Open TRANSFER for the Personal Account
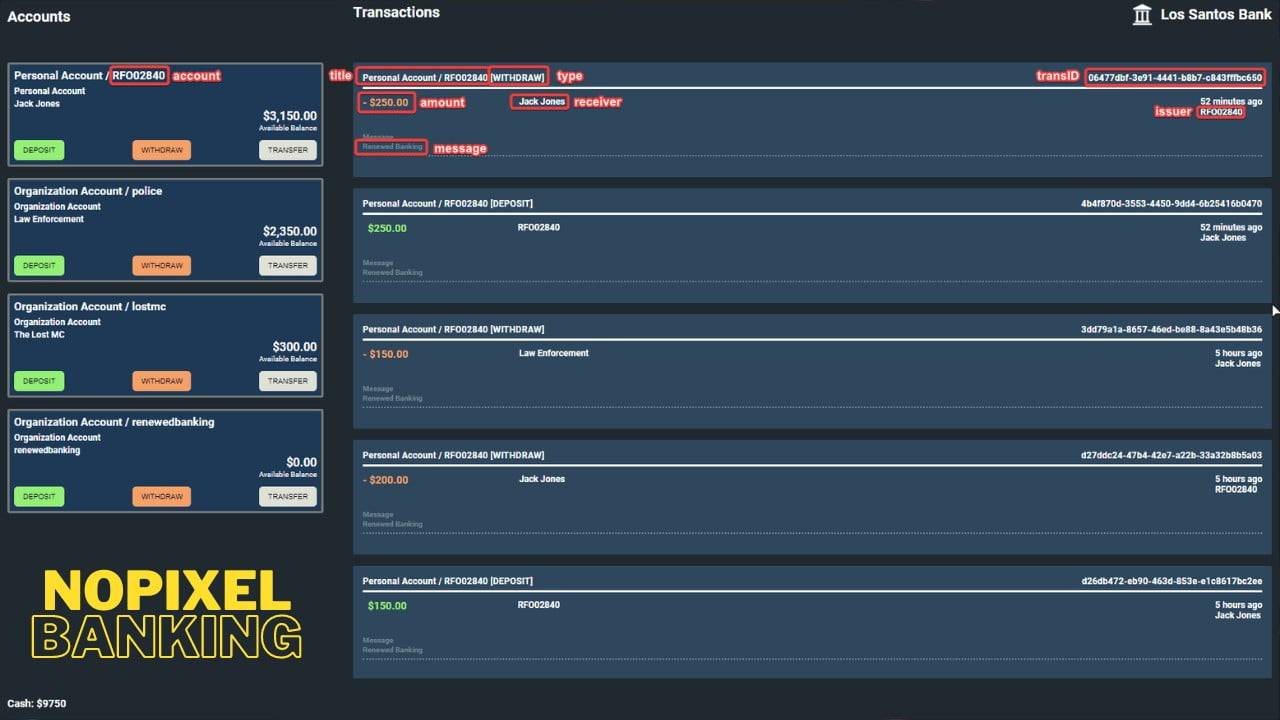 pos(288,150)
